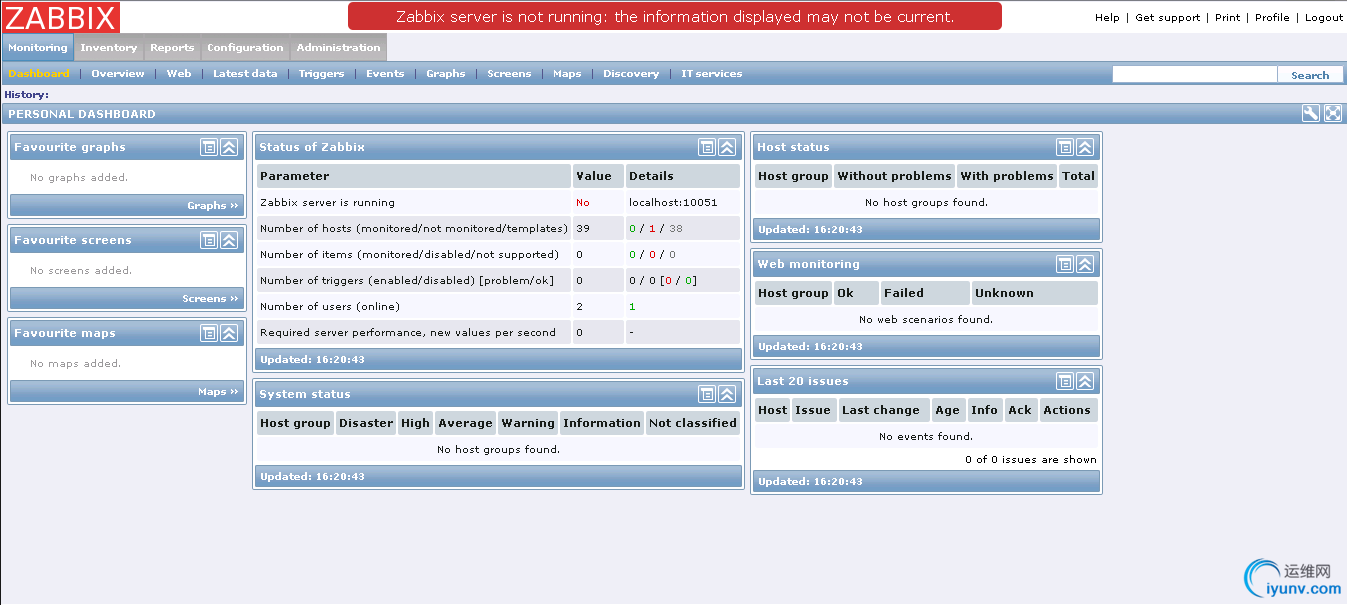Viewport: 1347px width, 605px height.
Task: Click the Get support link
Action: click(1167, 18)
